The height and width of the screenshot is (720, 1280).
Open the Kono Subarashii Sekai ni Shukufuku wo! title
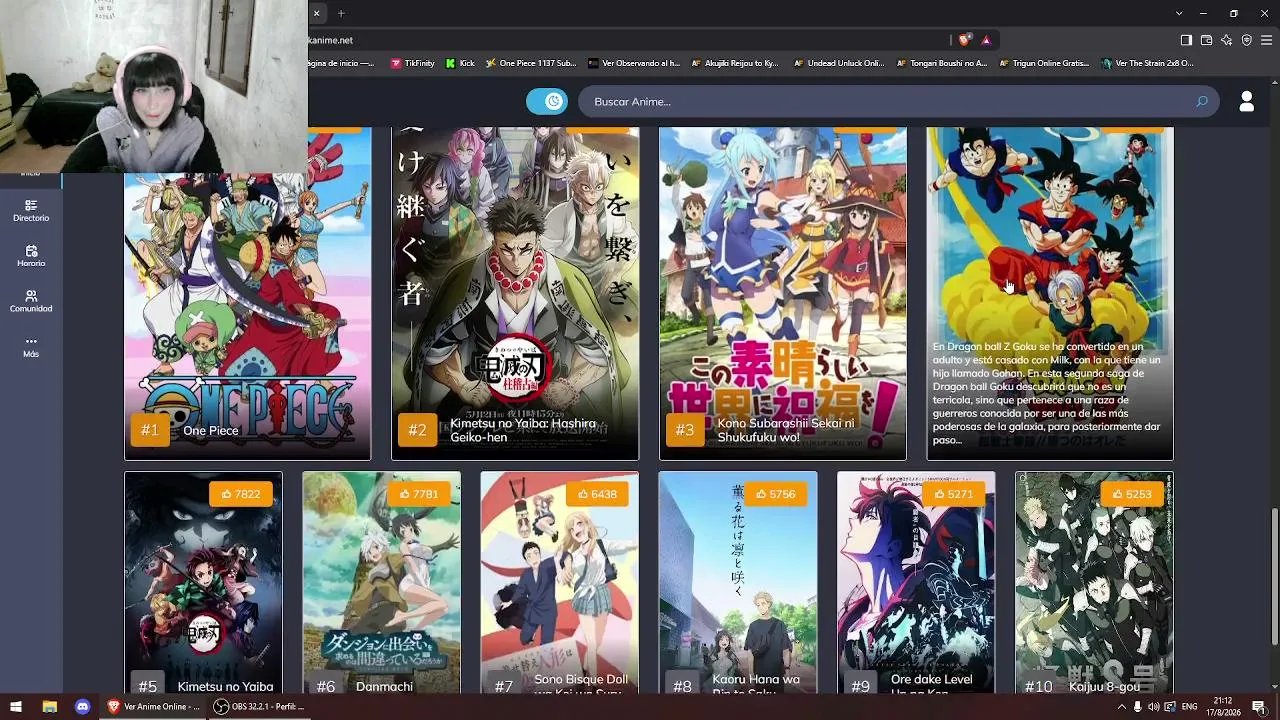(x=786, y=430)
